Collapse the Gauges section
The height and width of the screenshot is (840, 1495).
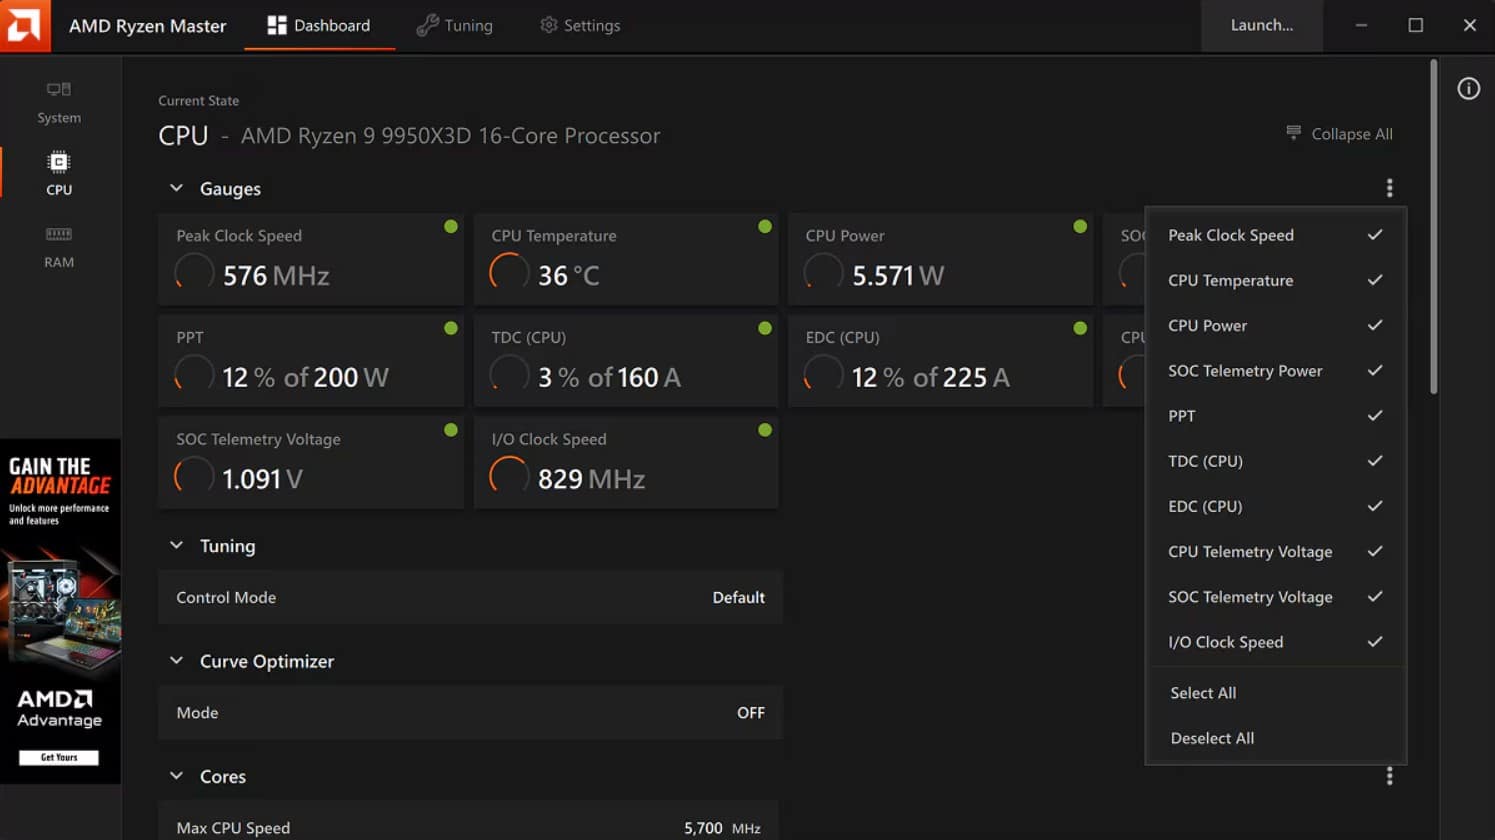click(176, 188)
